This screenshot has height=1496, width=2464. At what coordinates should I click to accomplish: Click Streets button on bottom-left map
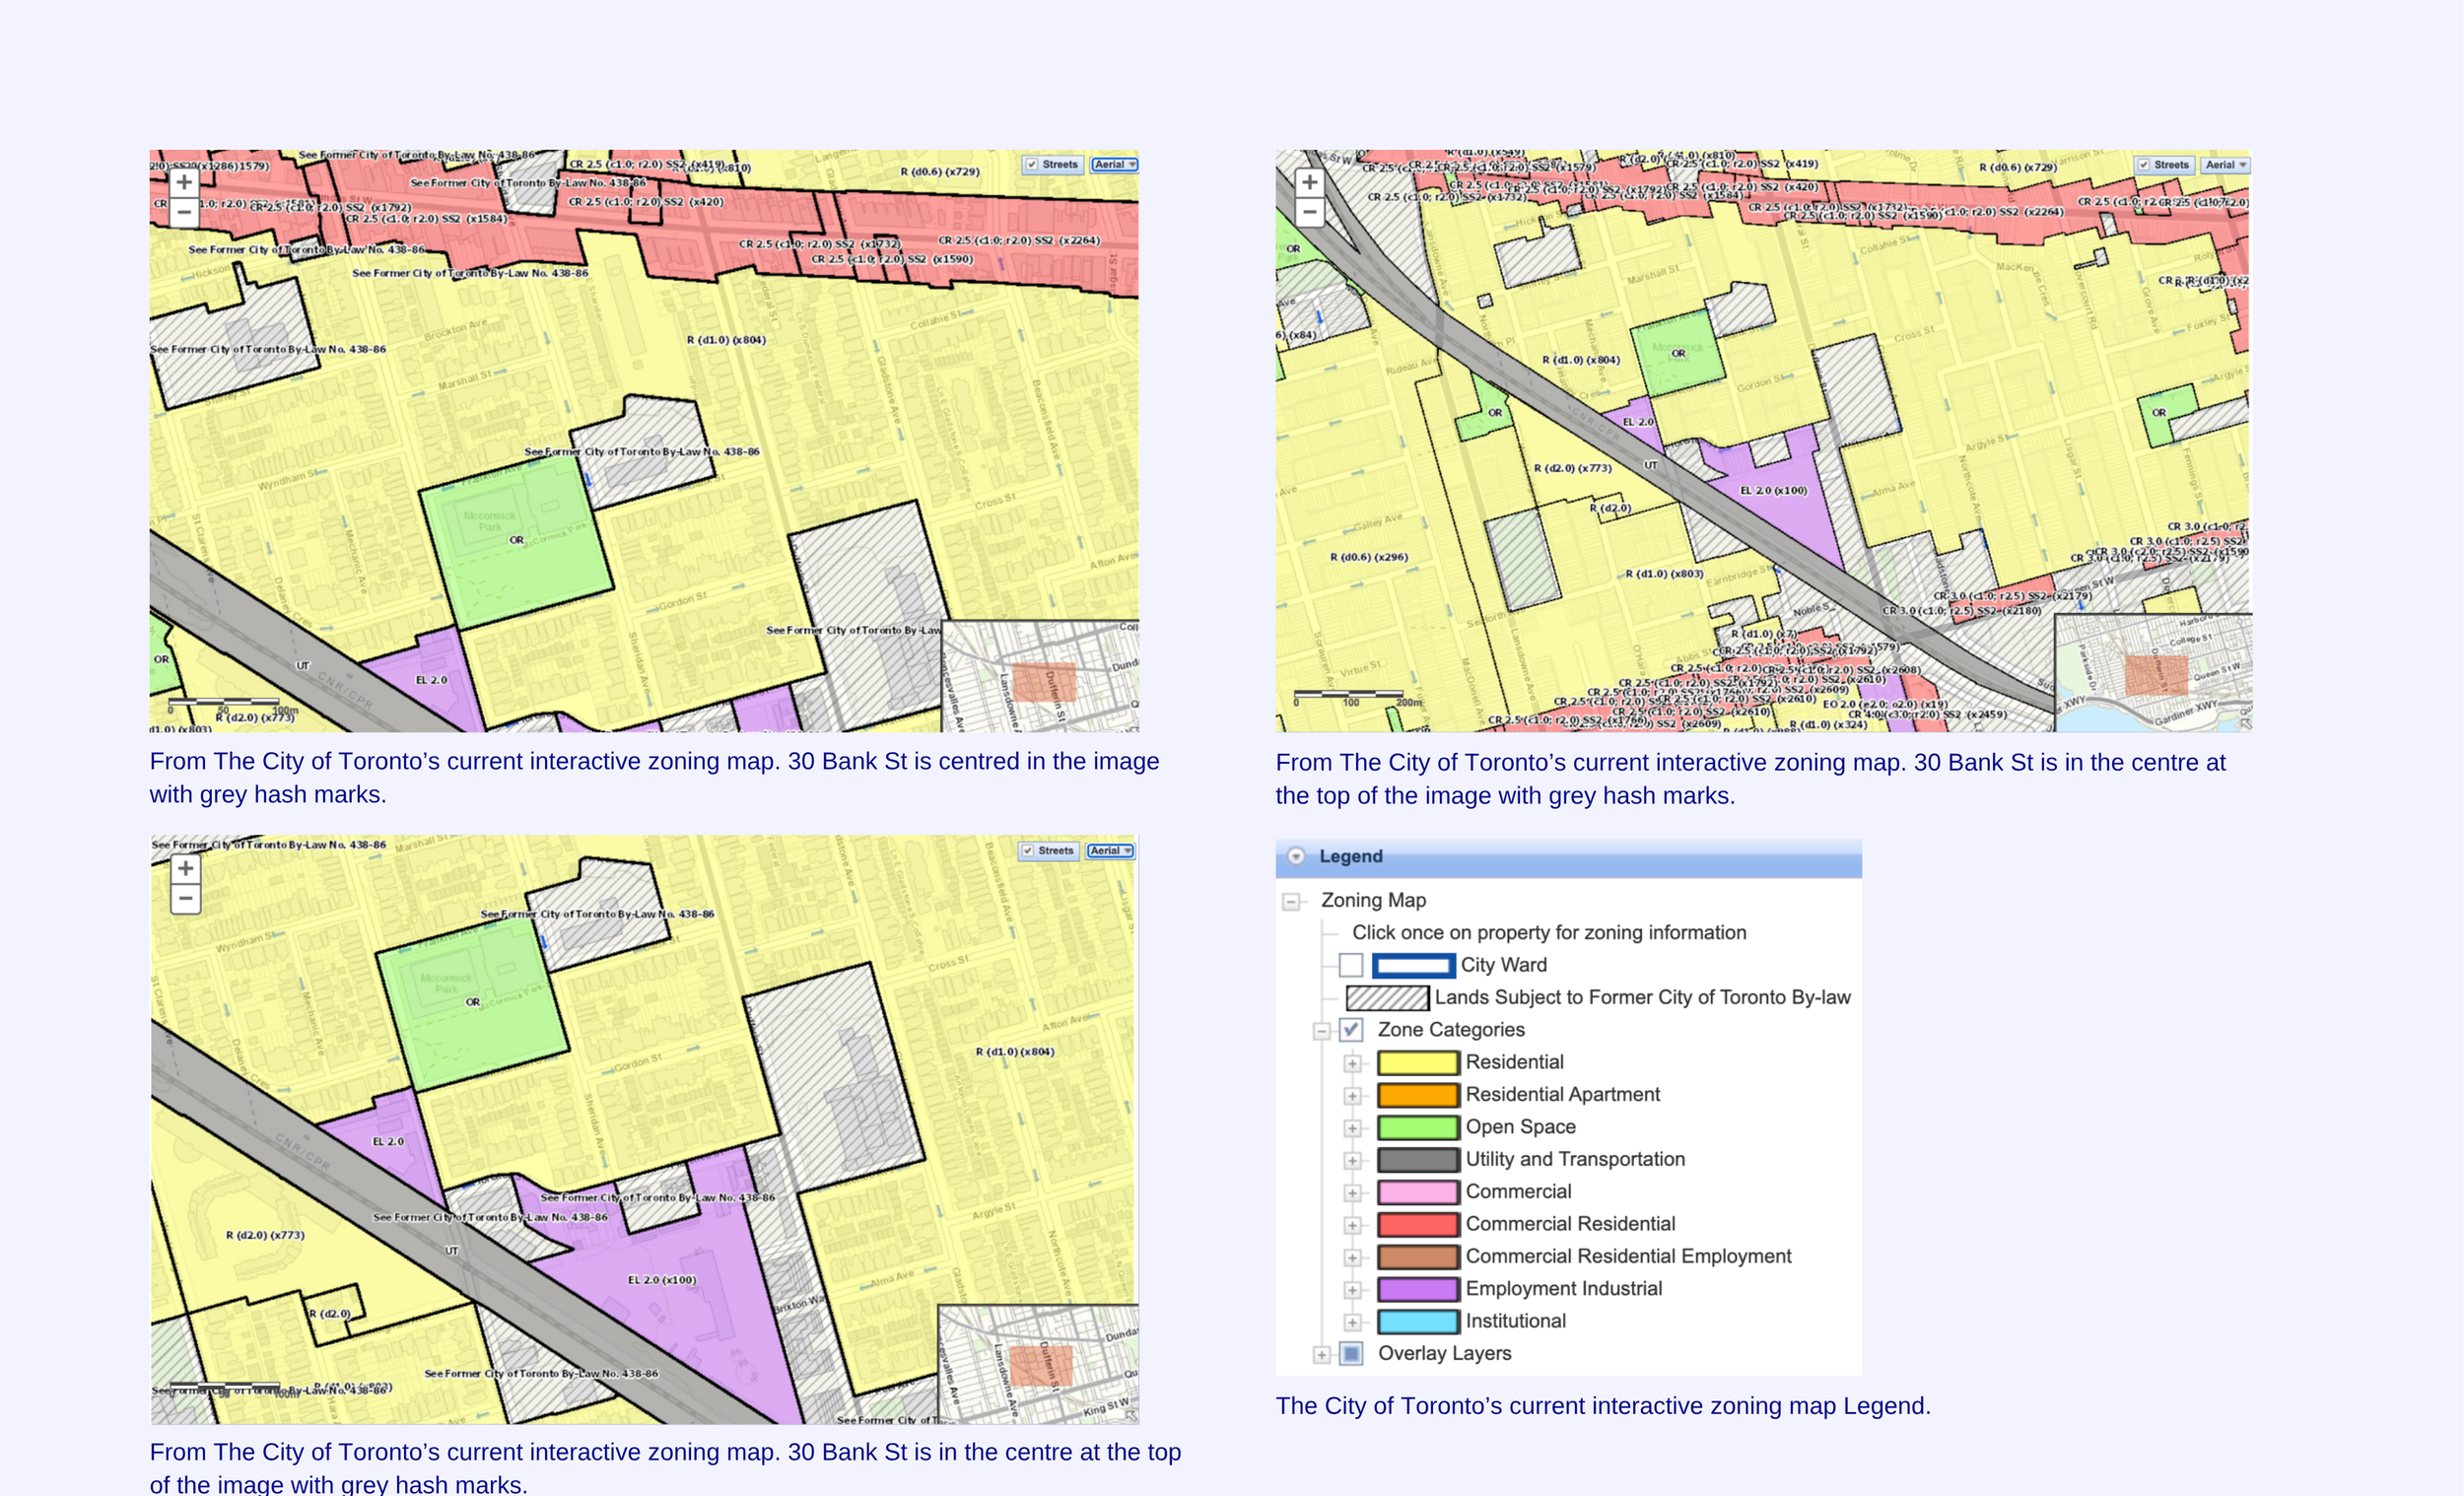(x=1048, y=851)
